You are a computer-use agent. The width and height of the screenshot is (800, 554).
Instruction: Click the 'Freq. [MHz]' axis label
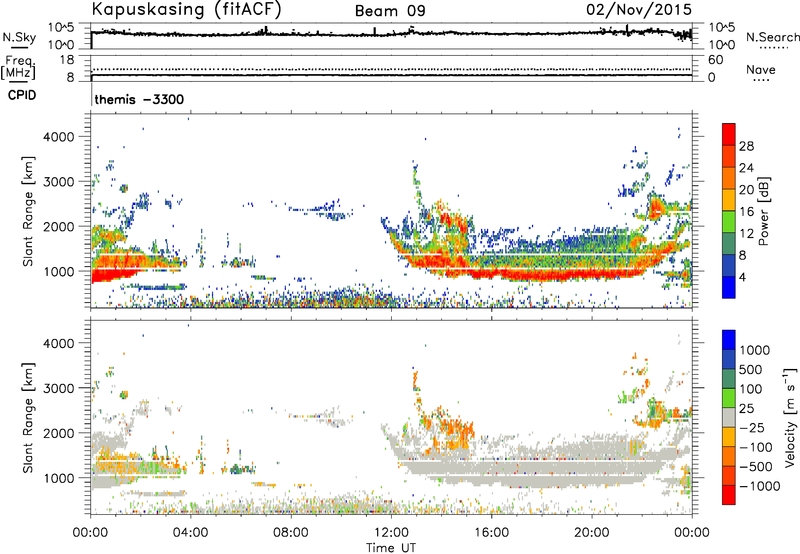tap(18, 67)
